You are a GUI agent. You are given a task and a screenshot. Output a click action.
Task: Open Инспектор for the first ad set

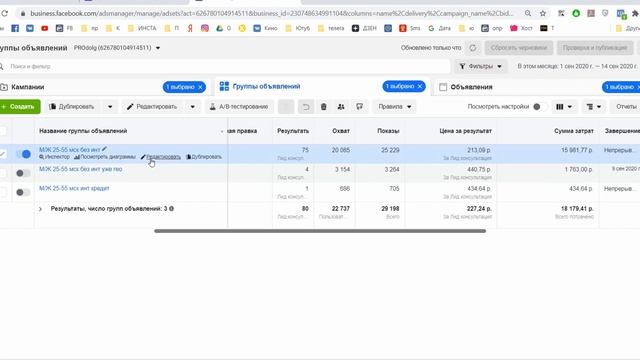(55, 157)
